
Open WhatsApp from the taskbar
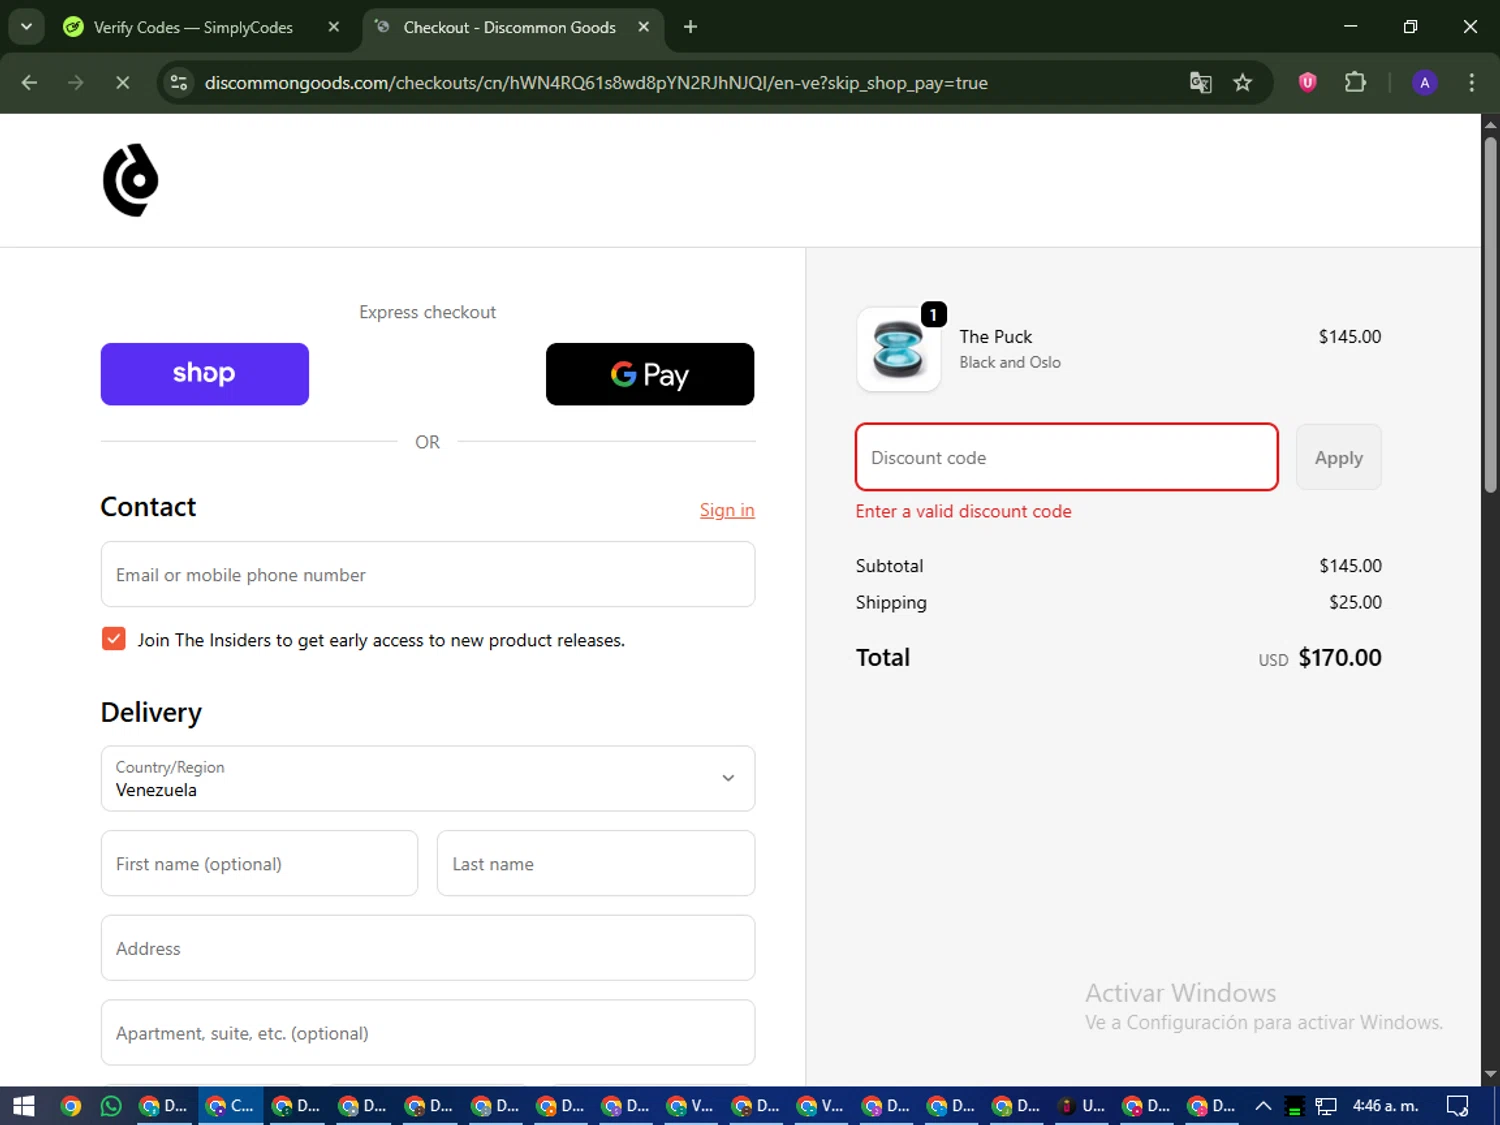point(111,1106)
